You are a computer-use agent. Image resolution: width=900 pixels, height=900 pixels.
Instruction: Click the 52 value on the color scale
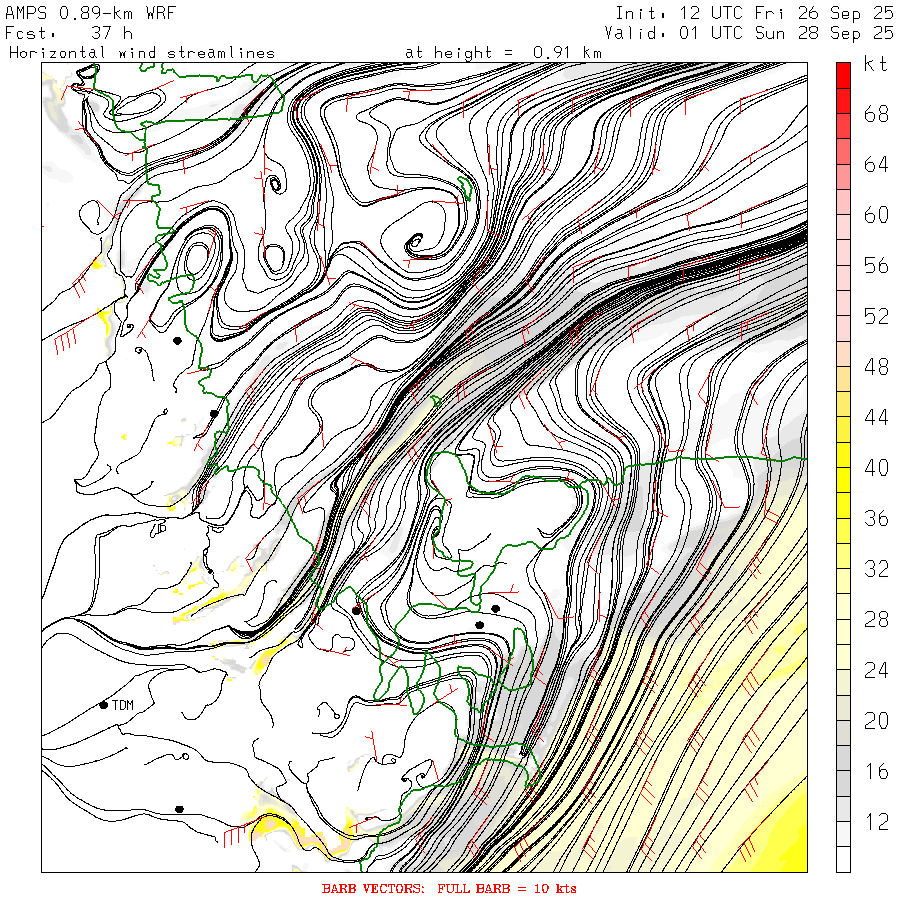point(876,316)
